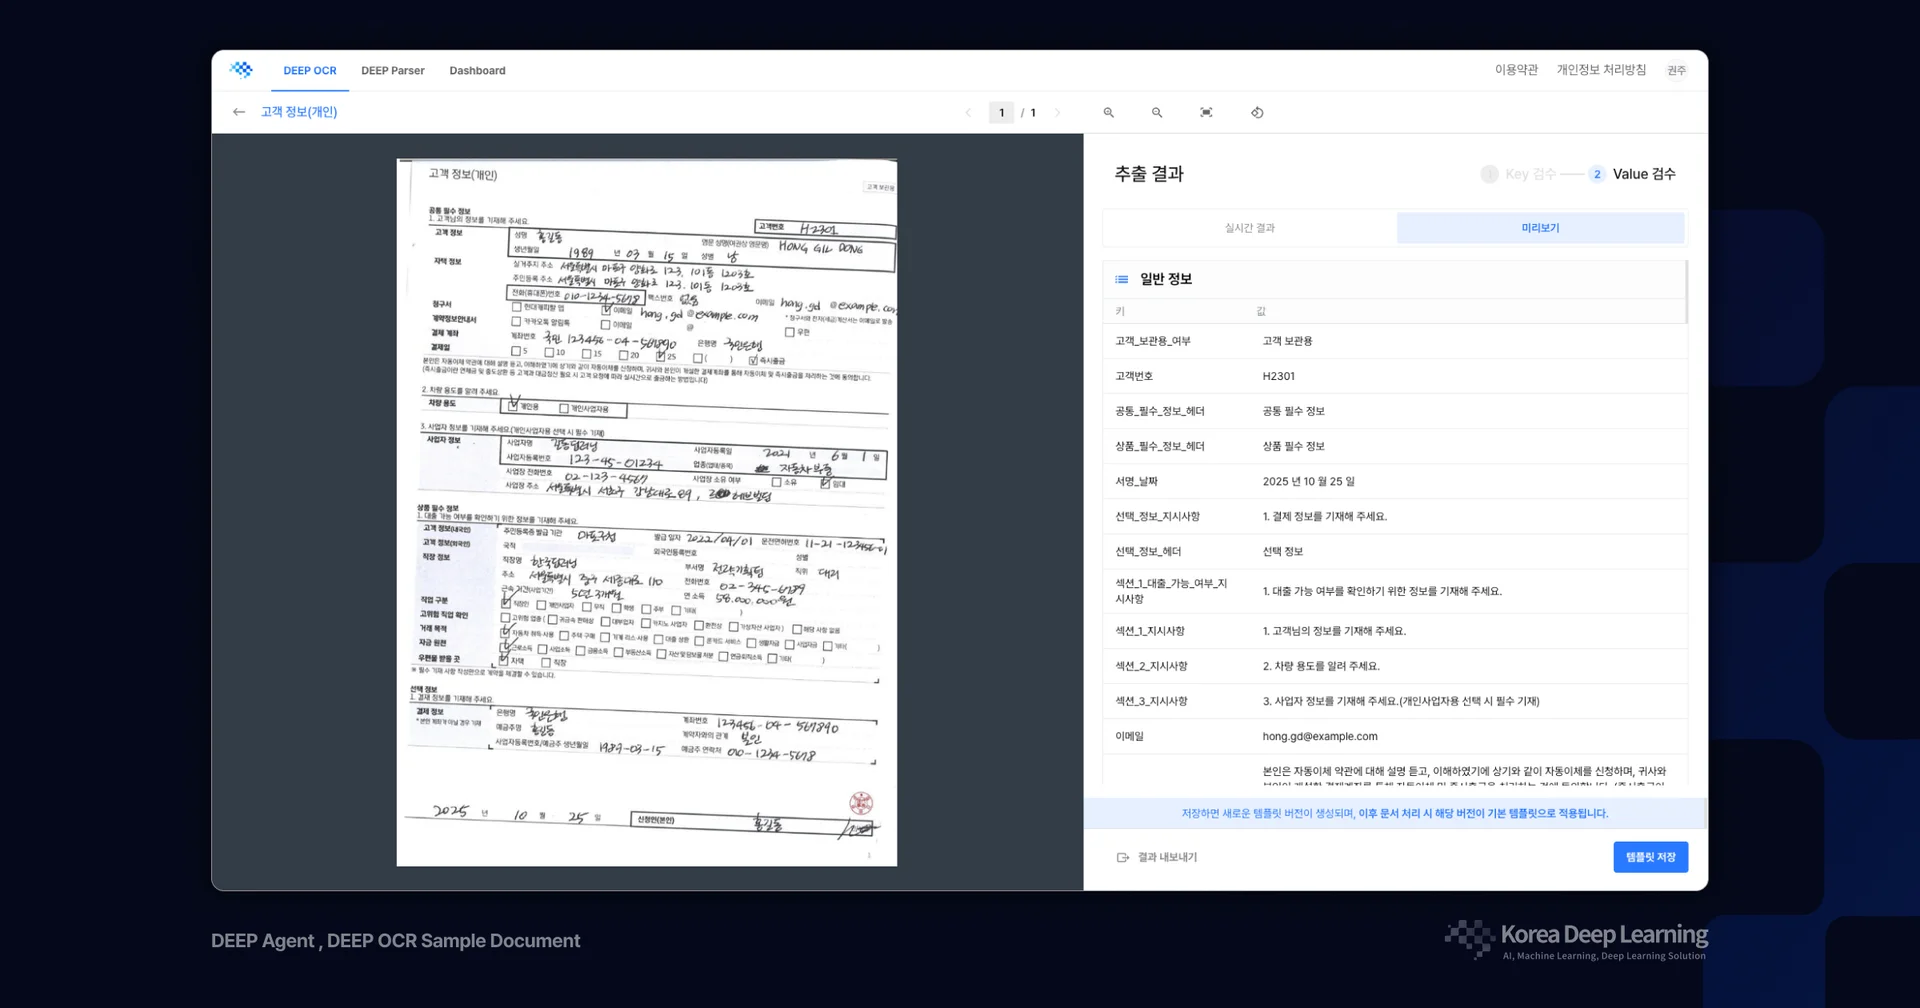Screen dimensions: 1920x1008
Task: Click the zoom in magnifier icon
Action: [1108, 112]
